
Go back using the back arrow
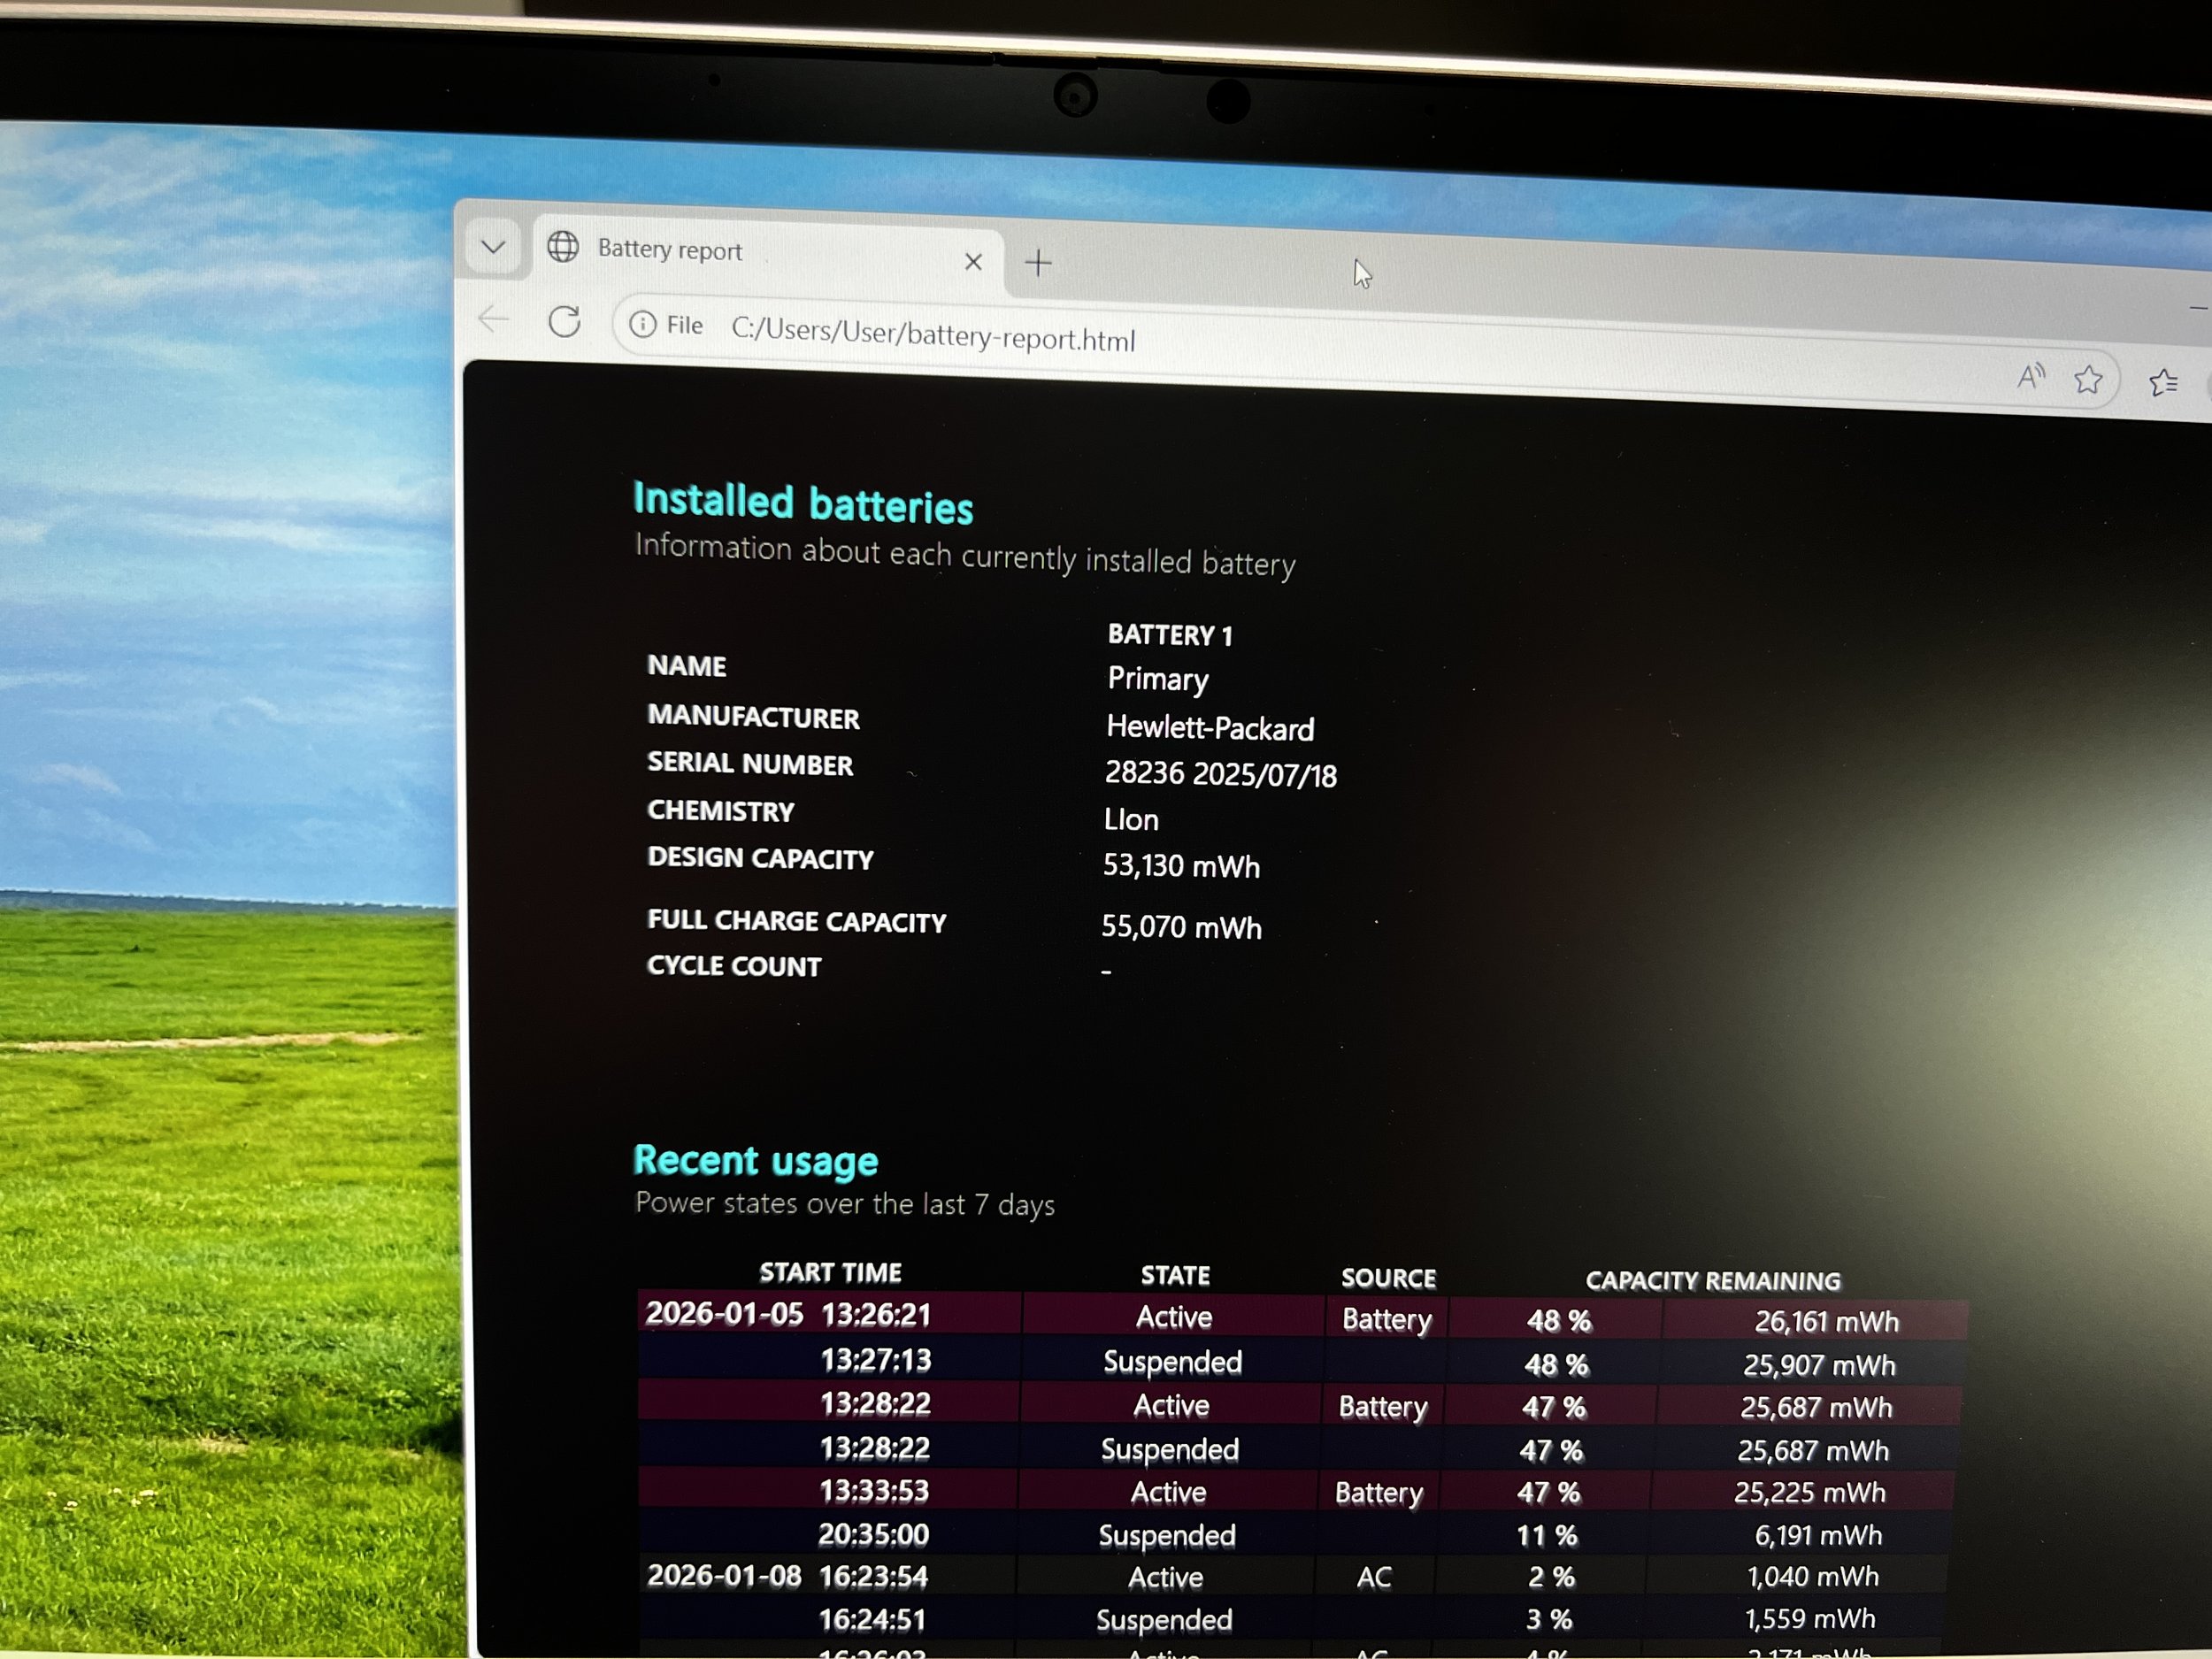click(493, 319)
